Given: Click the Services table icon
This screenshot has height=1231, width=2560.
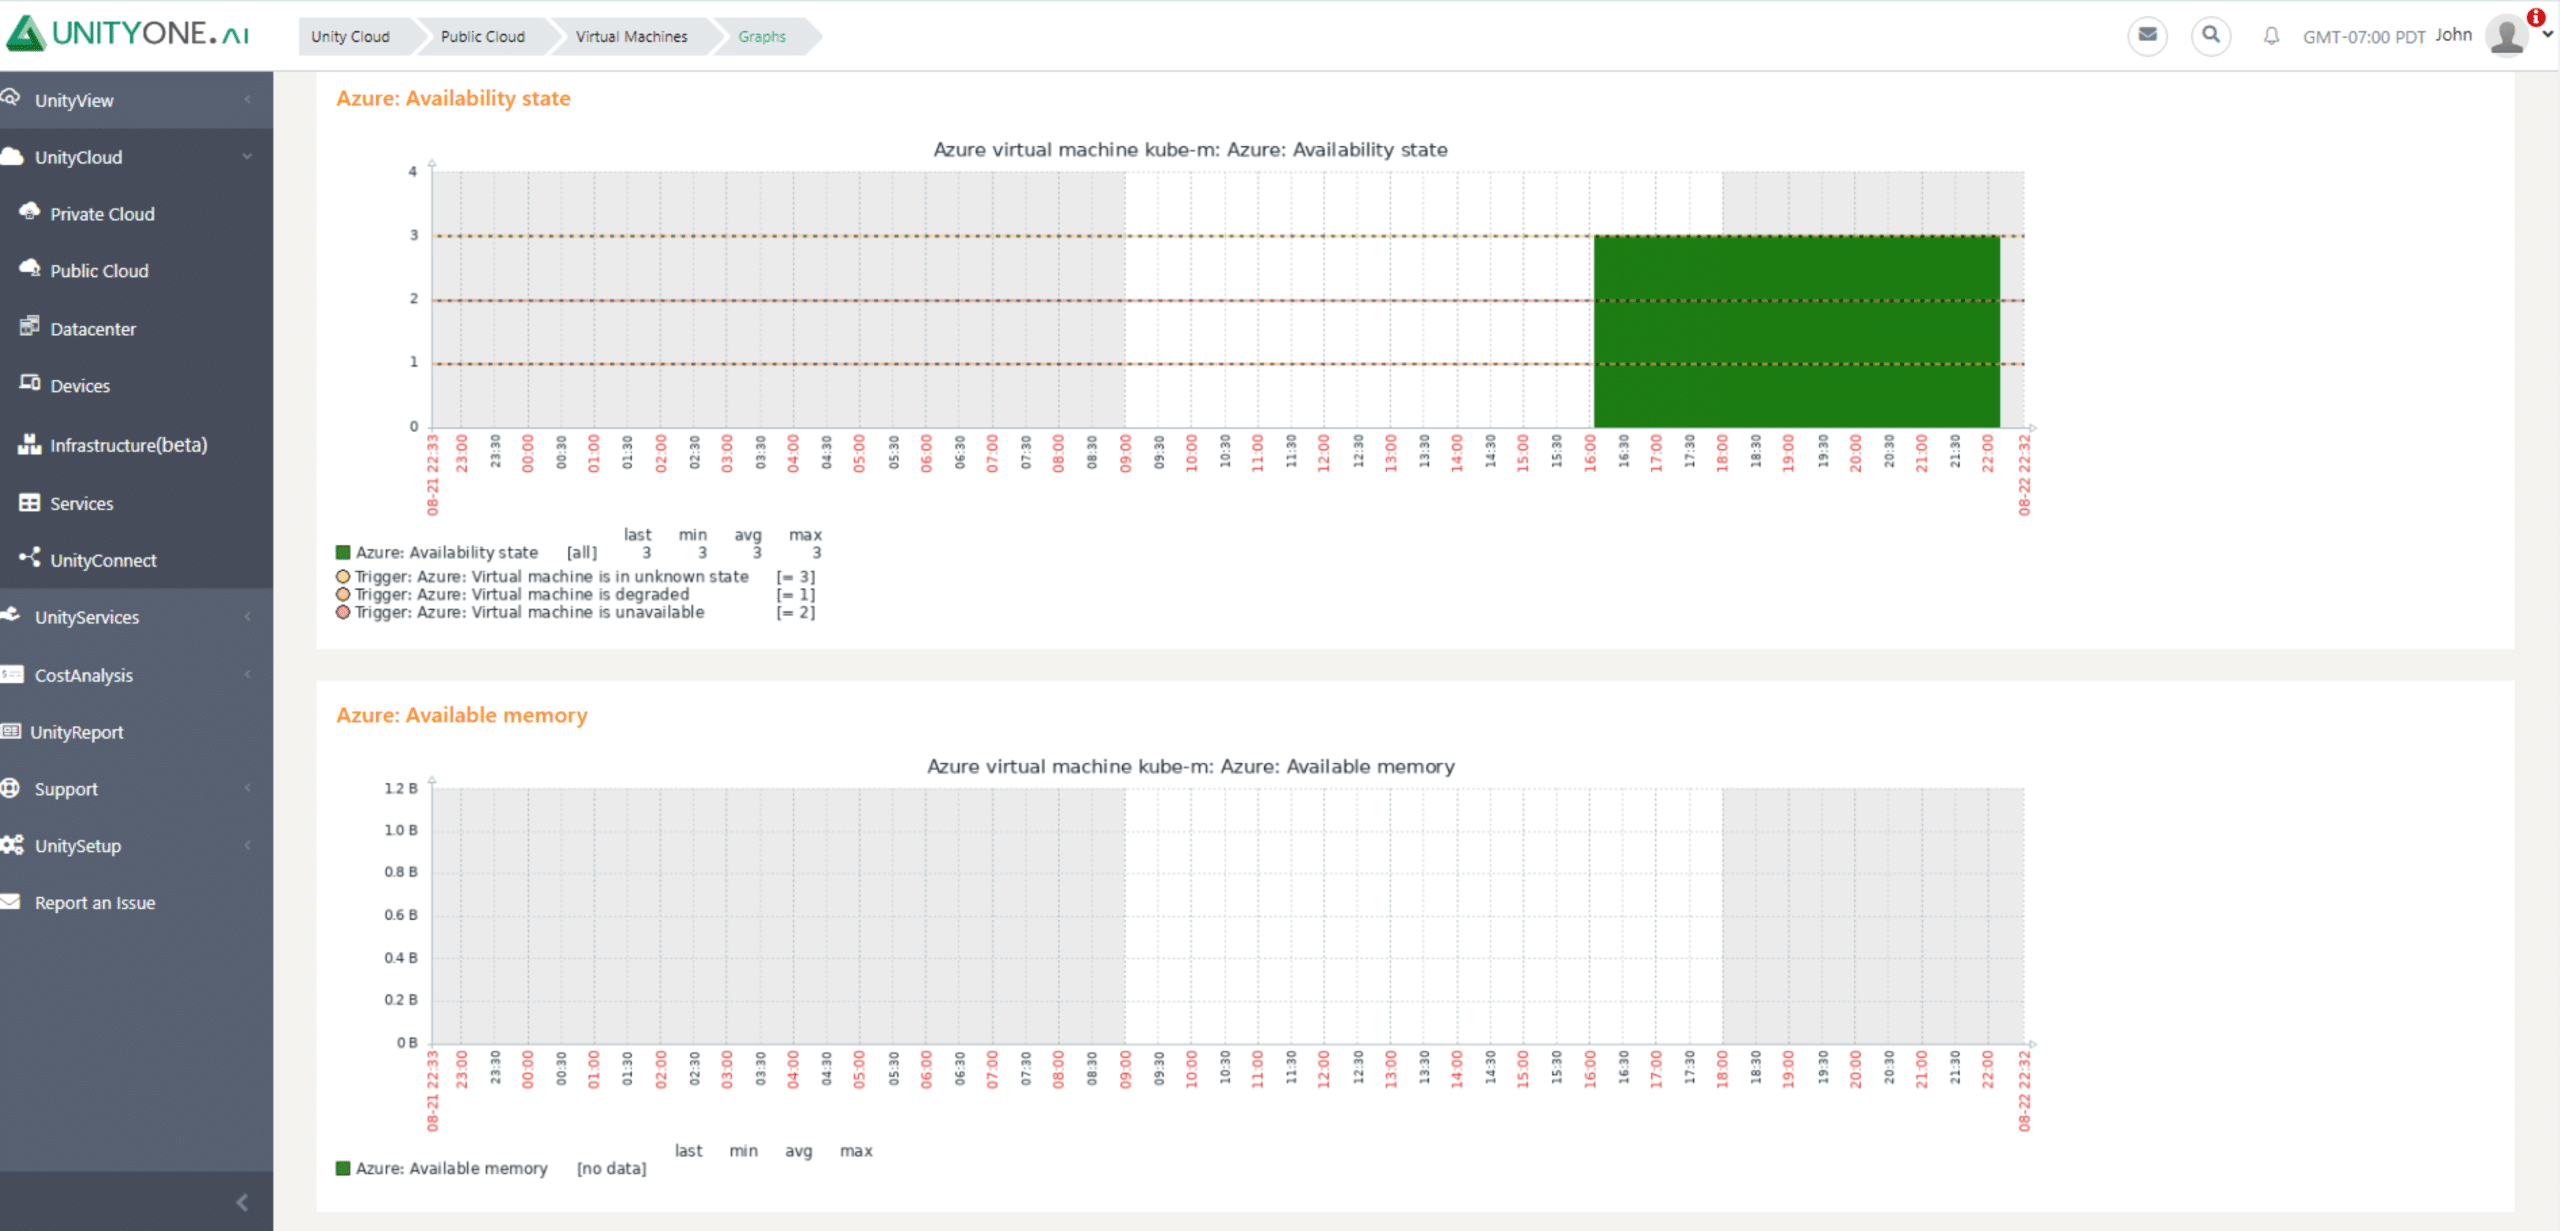Looking at the screenshot, I should 30,503.
